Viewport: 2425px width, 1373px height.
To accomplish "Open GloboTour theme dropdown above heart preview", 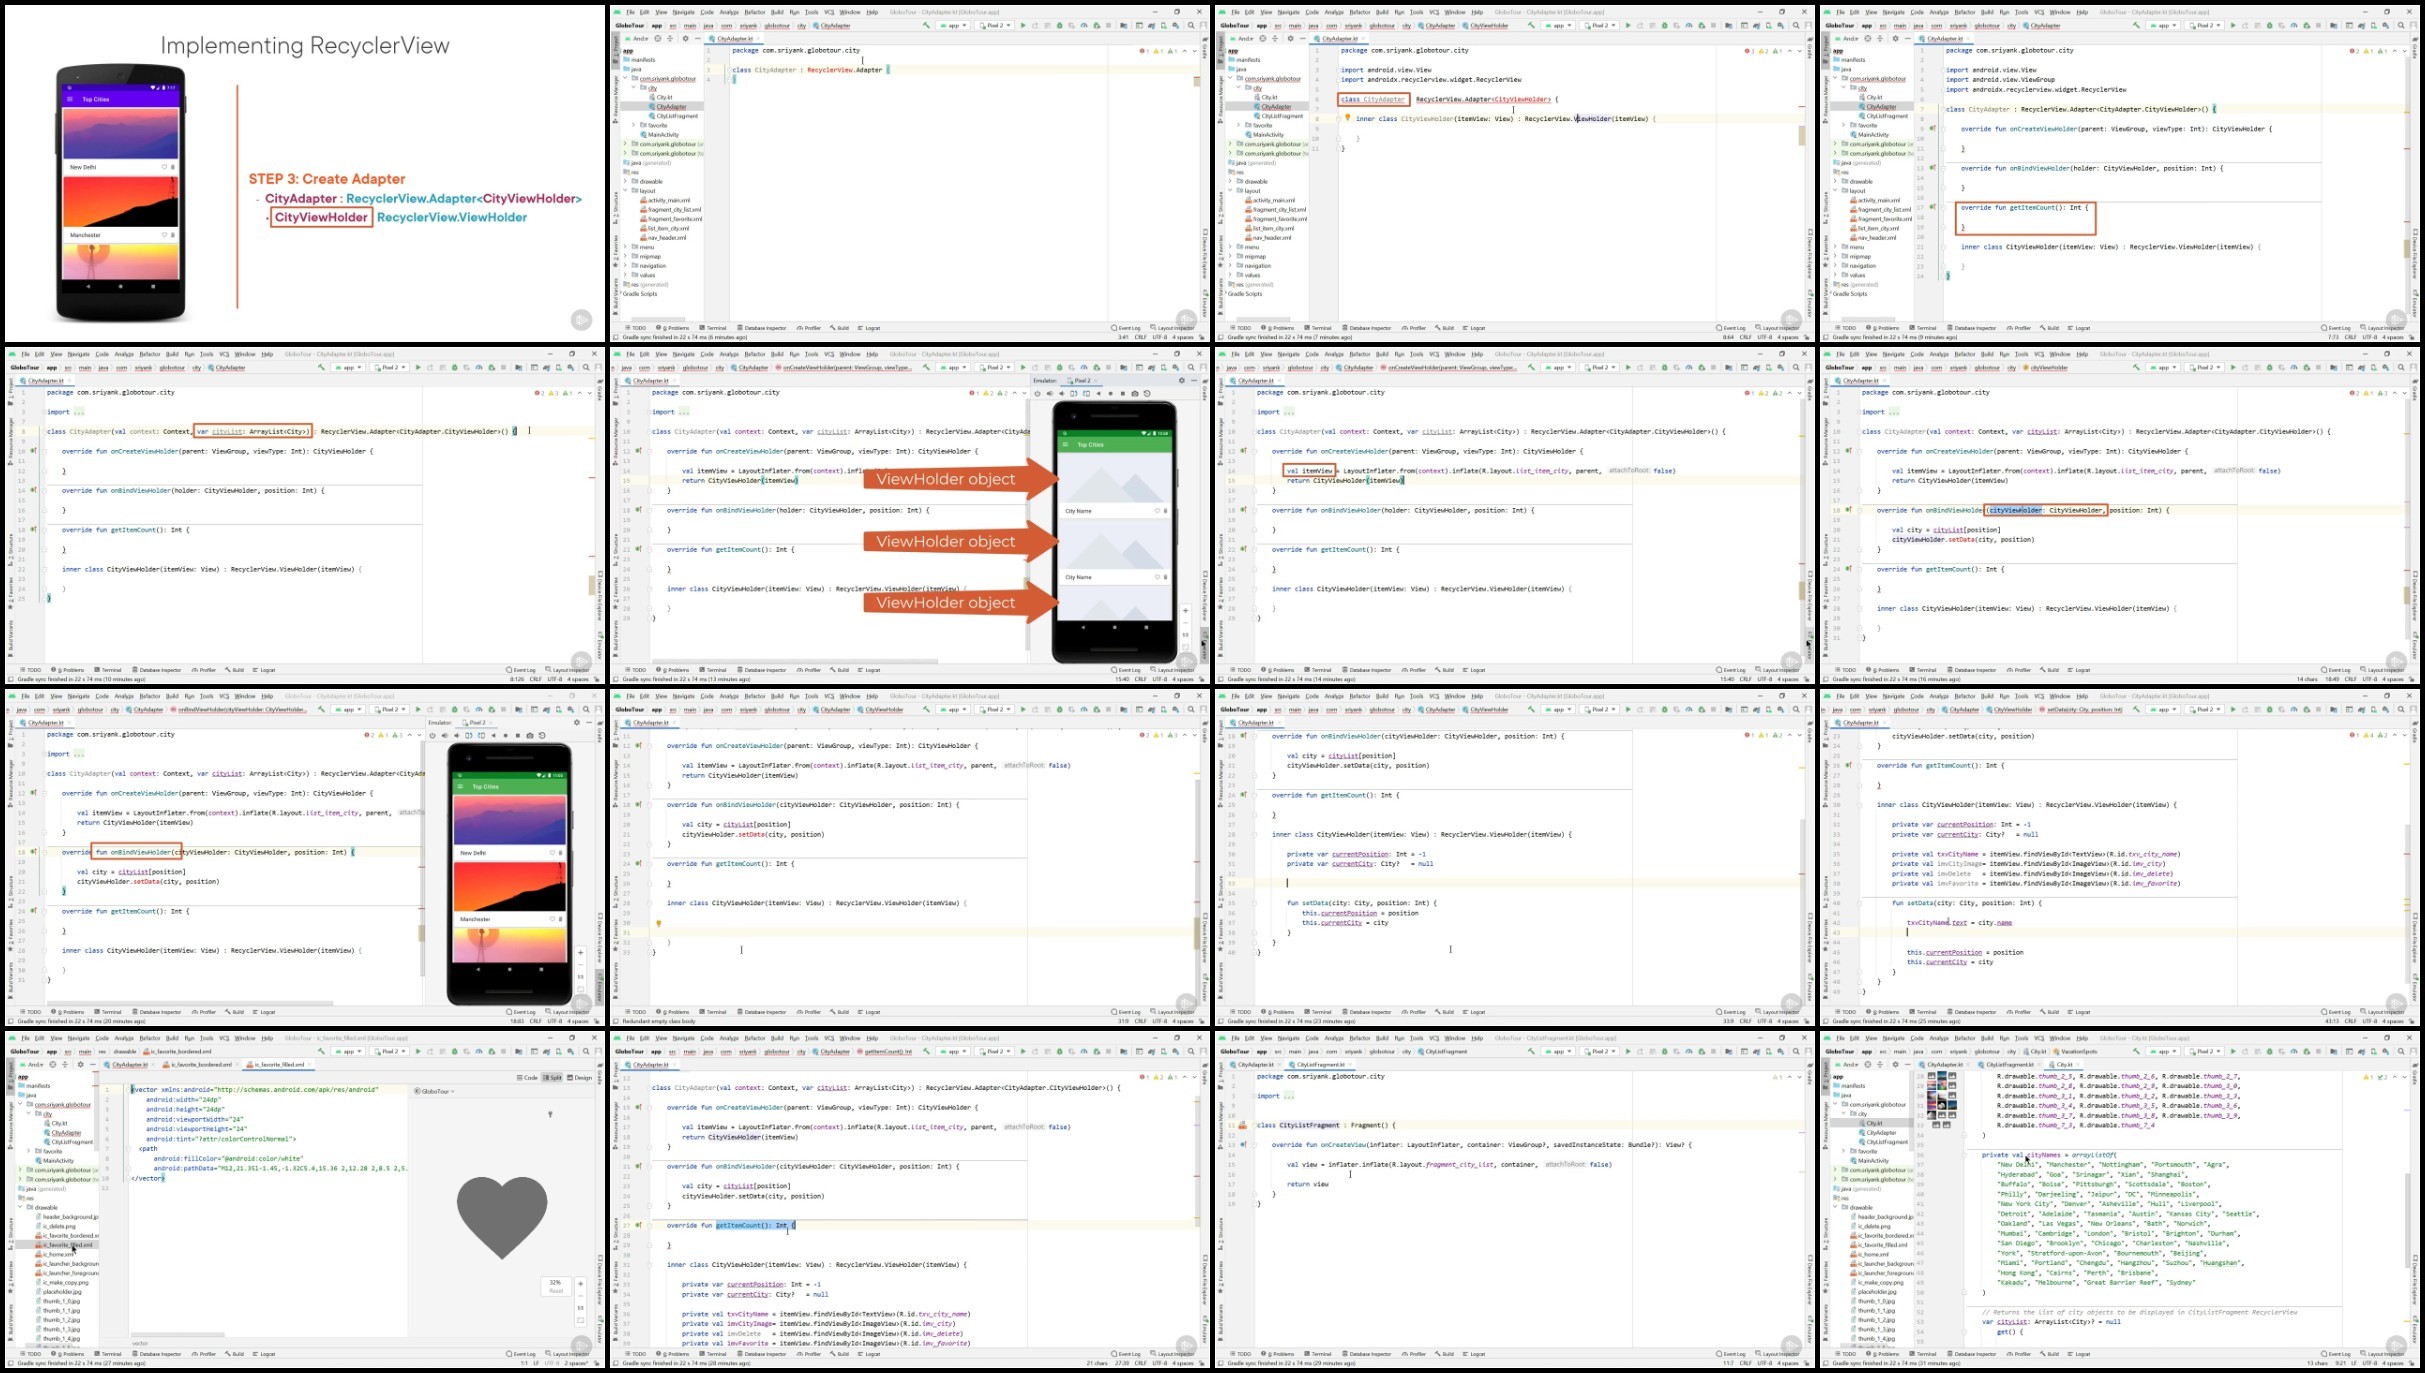I will pos(436,1091).
